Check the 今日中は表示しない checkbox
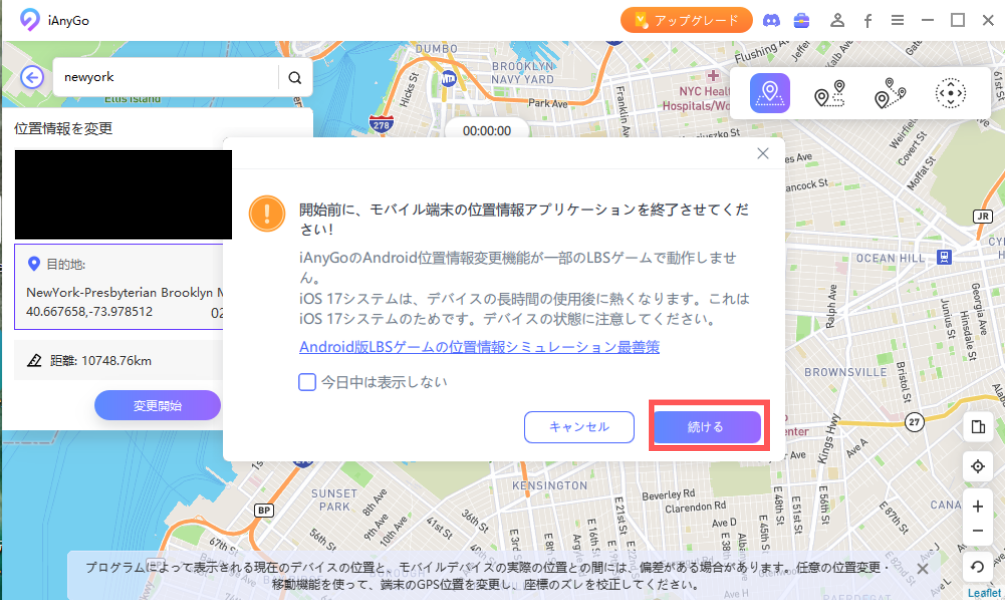Image resolution: width=1005 pixels, height=600 pixels. click(x=308, y=382)
